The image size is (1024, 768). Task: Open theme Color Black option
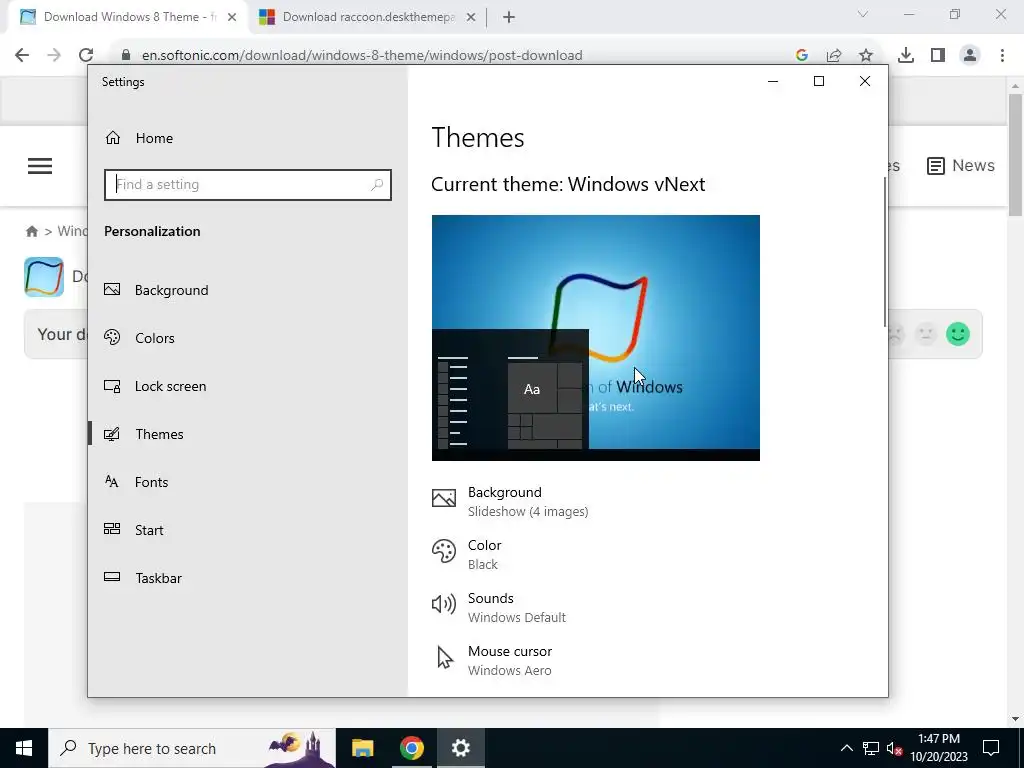467,554
